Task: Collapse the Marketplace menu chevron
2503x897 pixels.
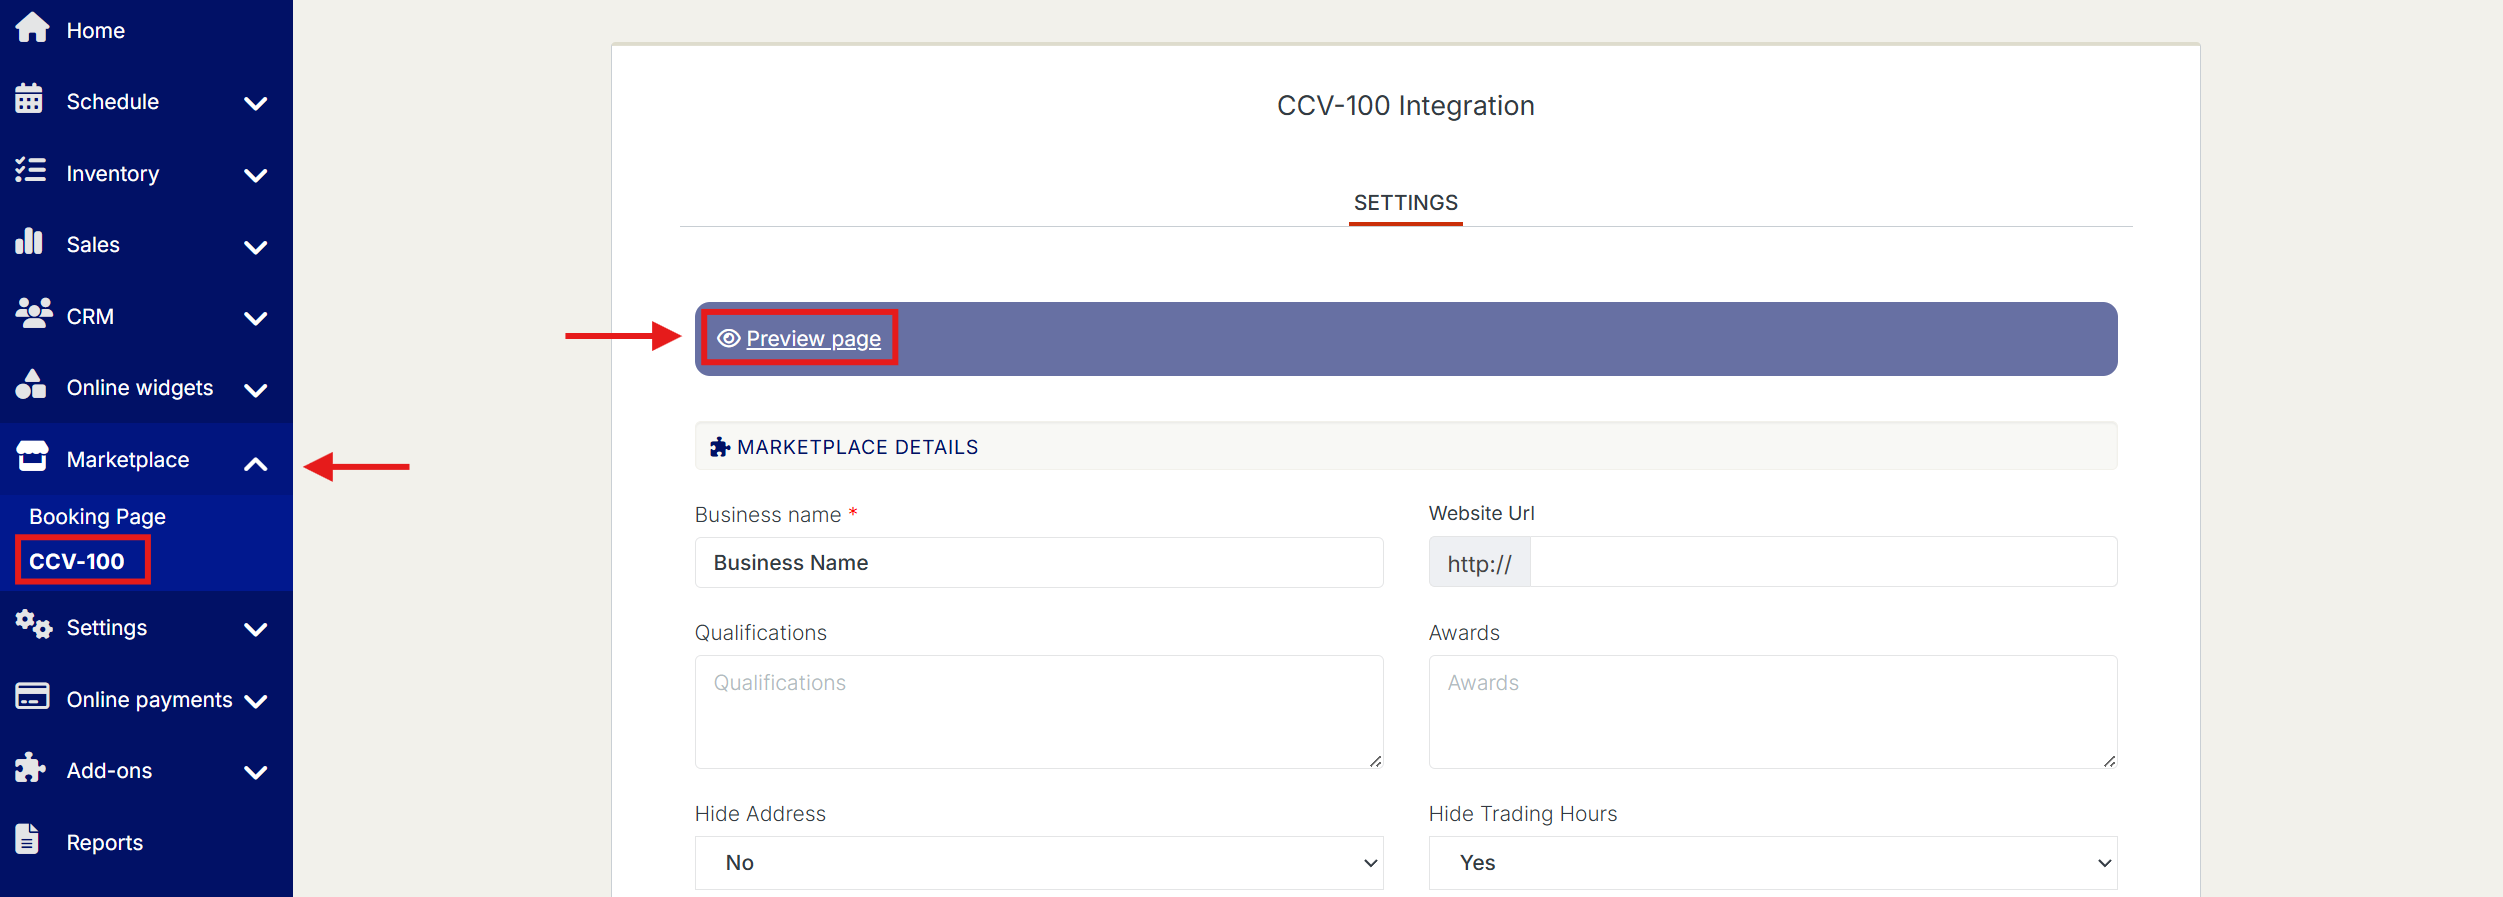Action: tap(256, 463)
